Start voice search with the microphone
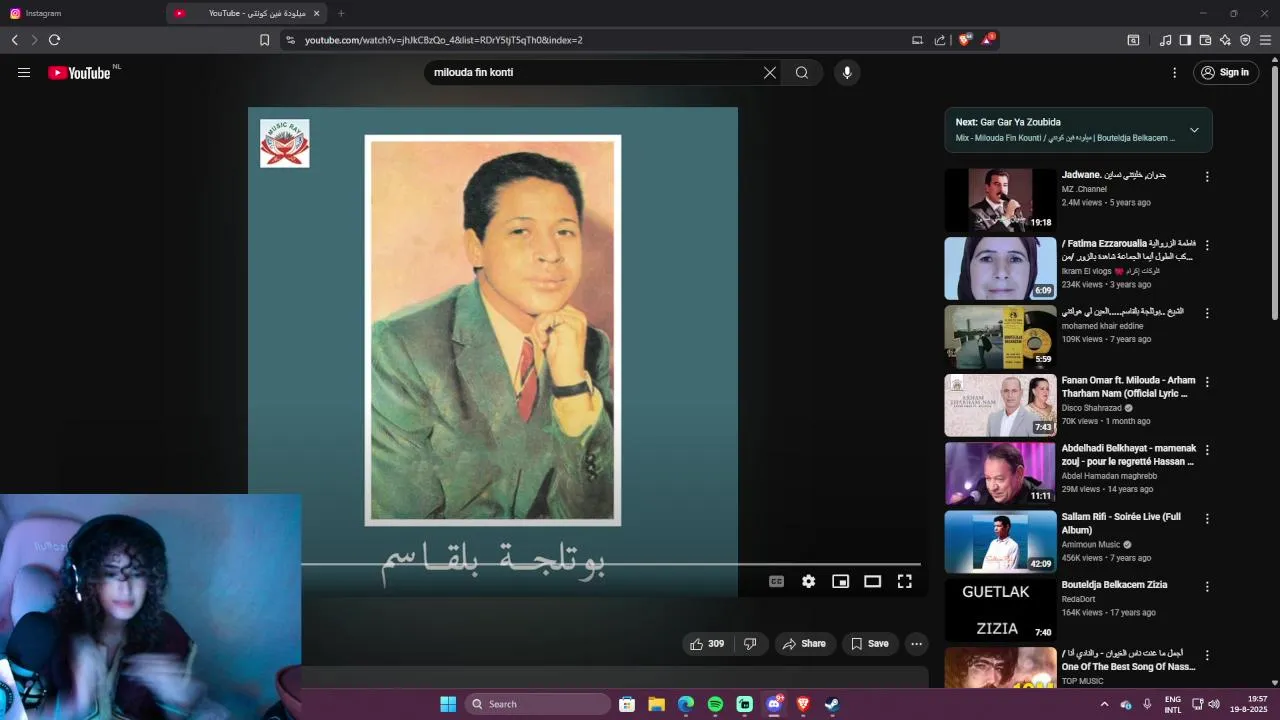 pyautogui.click(x=847, y=72)
